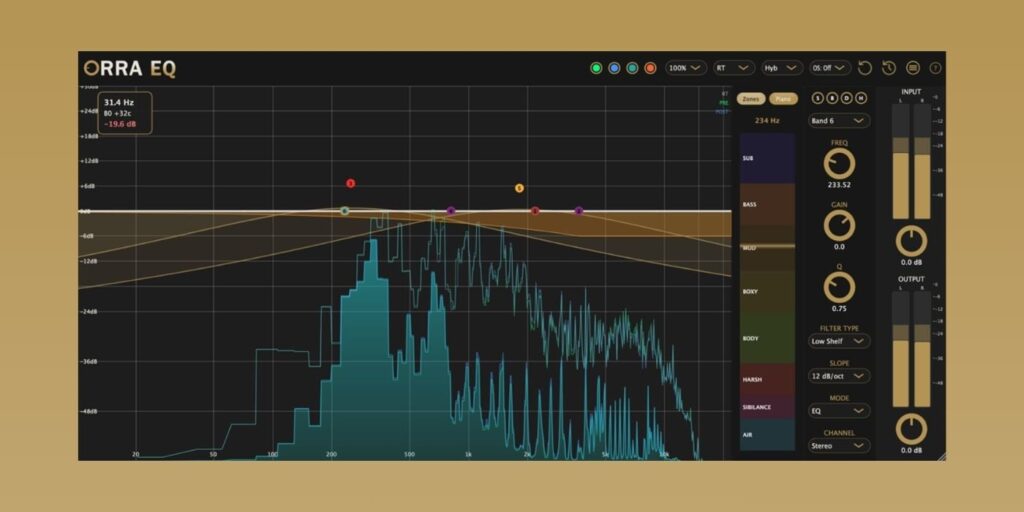Toggle the PRE analyzer legend label
This screenshot has height=512, width=1024.
[x=724, y=103]
